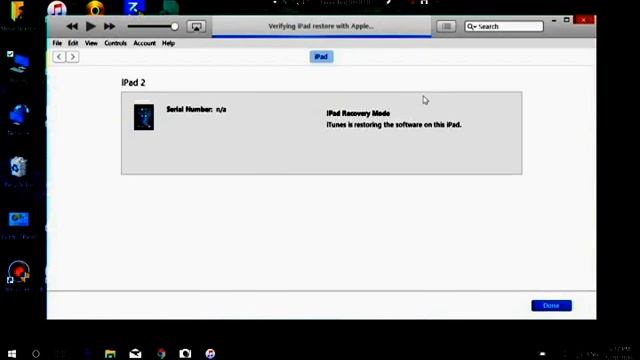Open the list view icon beside search
Image resolution: width=640 pixels, height=360 pixels.
tap(446, 27)
